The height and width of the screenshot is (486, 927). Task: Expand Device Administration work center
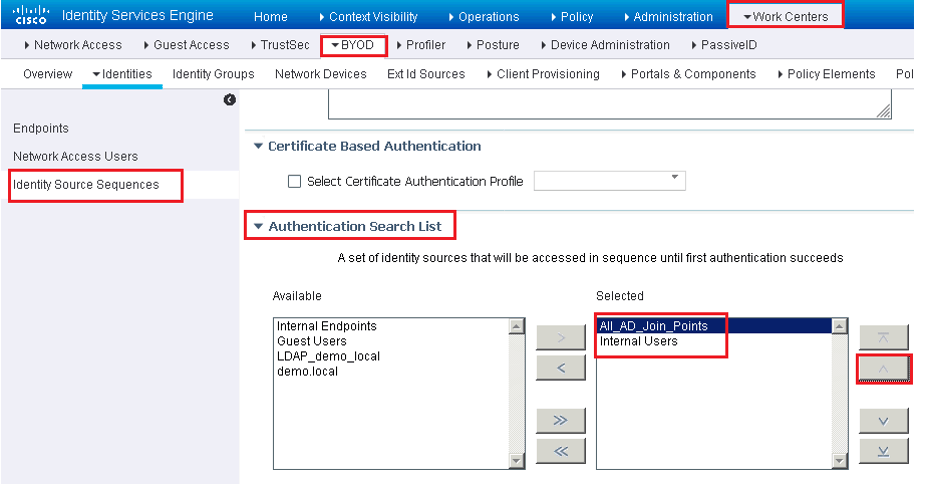(605, 45)
